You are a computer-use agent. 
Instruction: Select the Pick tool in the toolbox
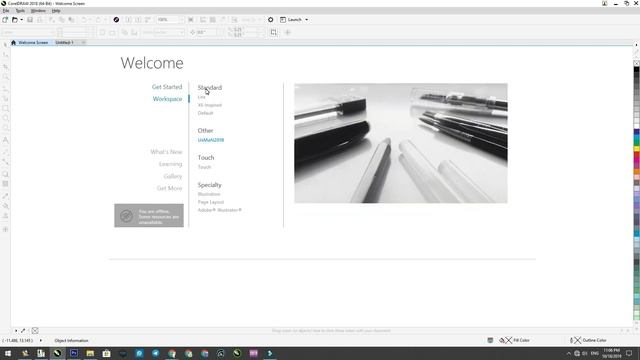coord(5,45)
